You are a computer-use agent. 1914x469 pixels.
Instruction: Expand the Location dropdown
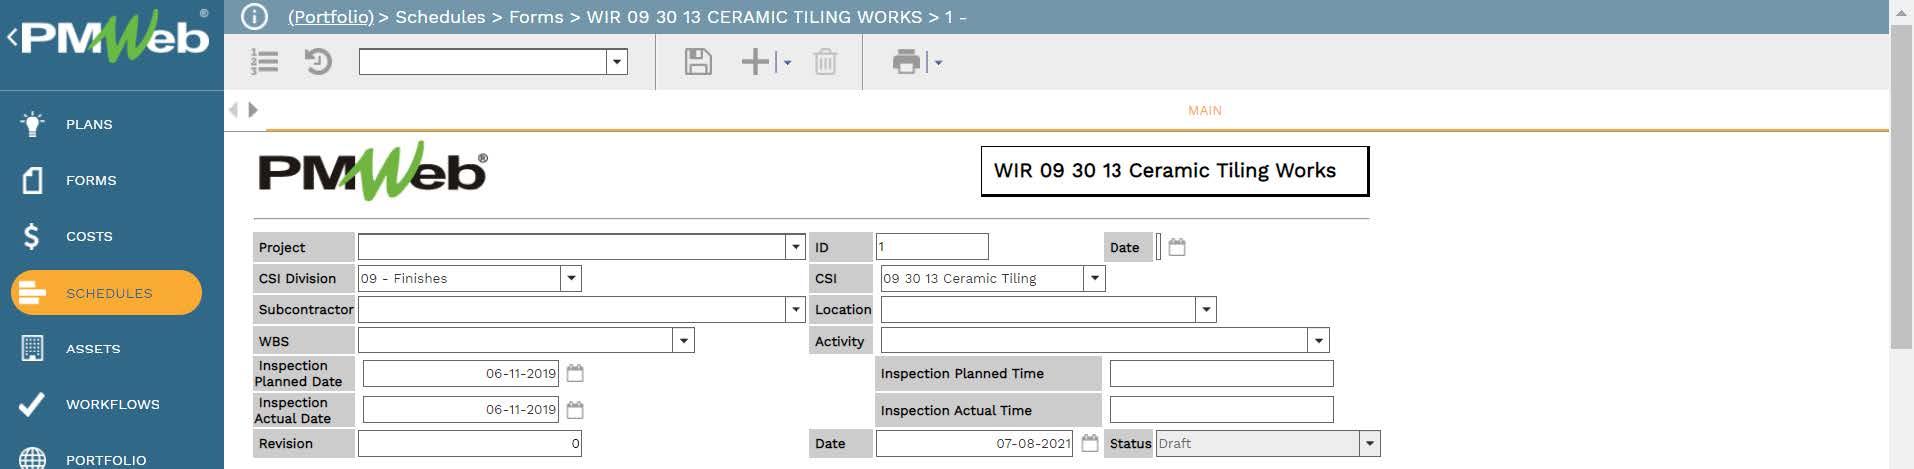1206,309
